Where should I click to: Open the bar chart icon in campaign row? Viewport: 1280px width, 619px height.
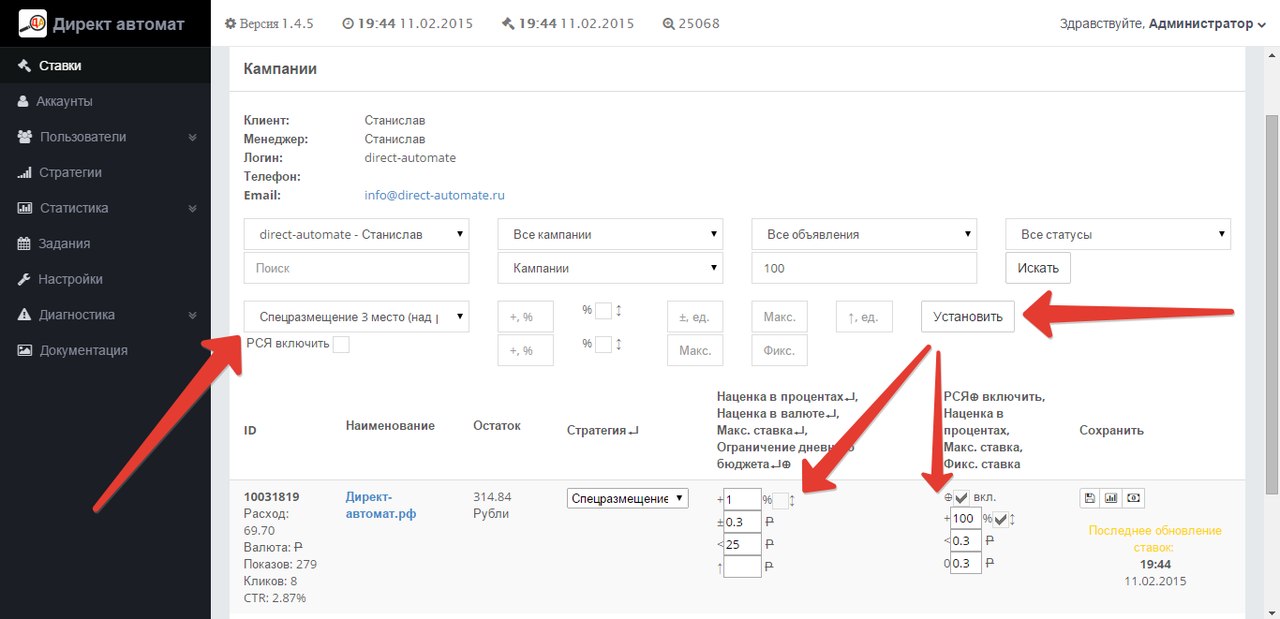click(1111, 497)
